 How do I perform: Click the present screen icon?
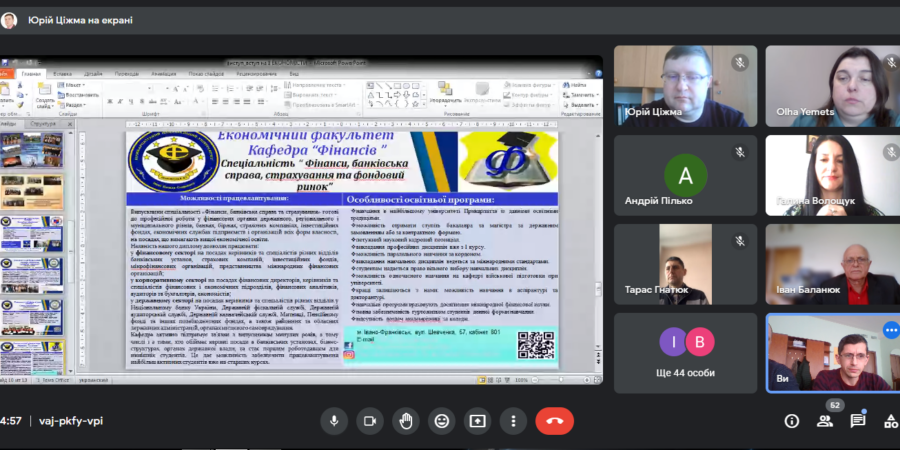478,421
